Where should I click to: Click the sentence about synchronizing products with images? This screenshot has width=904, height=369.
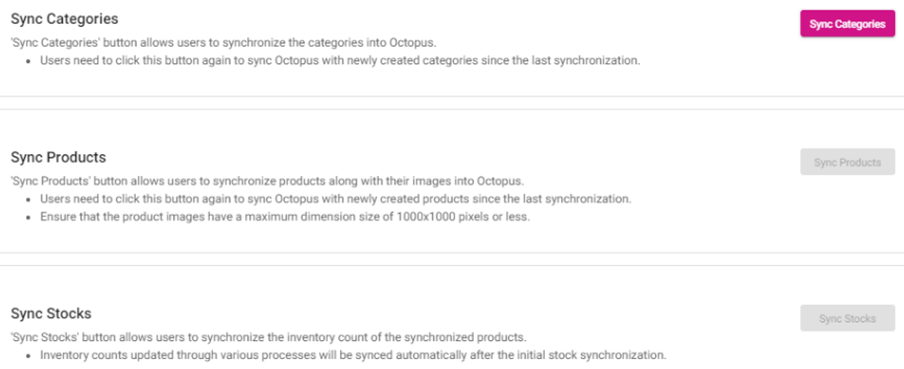tap(268, 181)
